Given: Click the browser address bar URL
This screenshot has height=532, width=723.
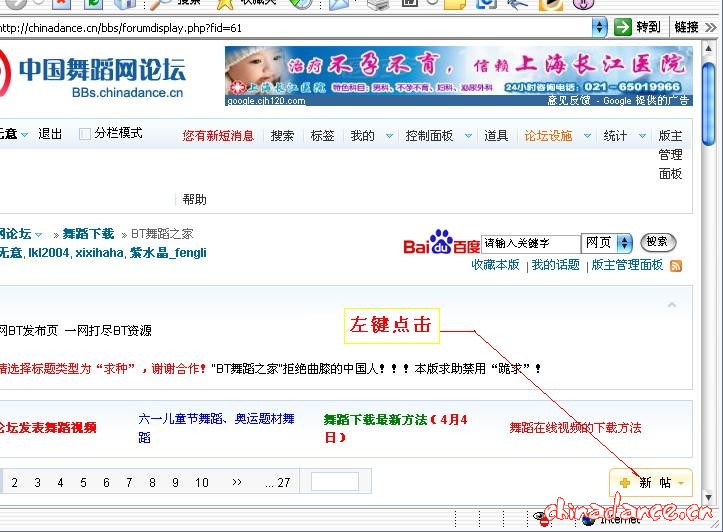Looking at the screenshot, I should tap(121, 28).
